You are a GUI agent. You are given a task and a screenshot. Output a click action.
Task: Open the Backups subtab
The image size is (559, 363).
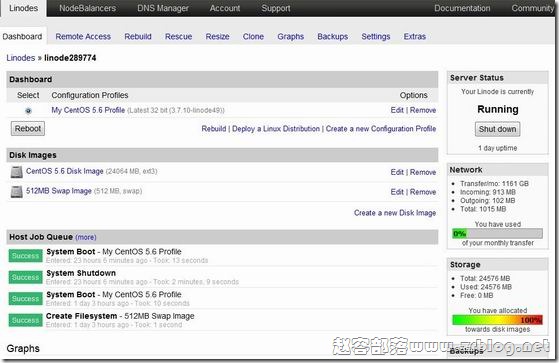click(333, 36)
